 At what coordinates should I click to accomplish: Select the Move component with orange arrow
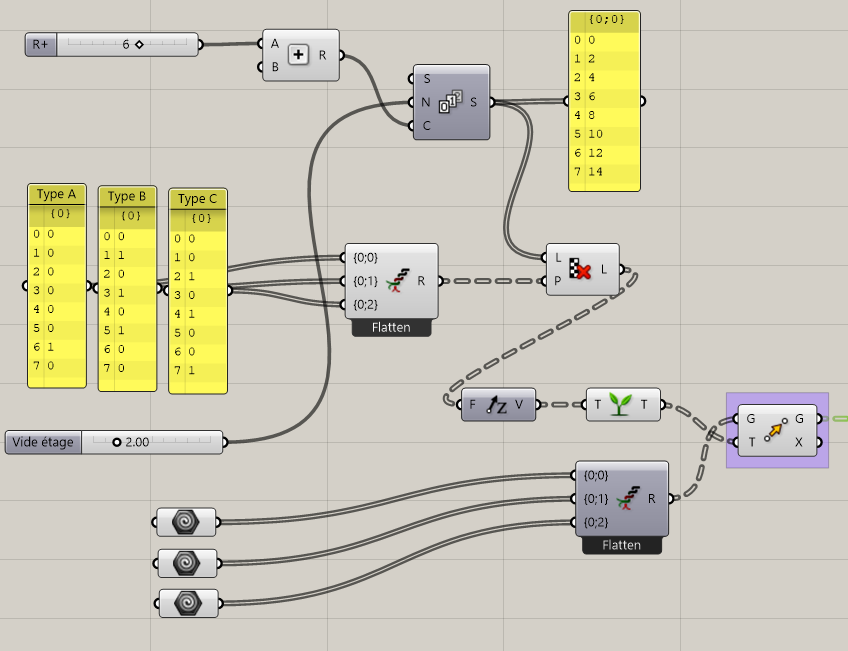(777, 430)
